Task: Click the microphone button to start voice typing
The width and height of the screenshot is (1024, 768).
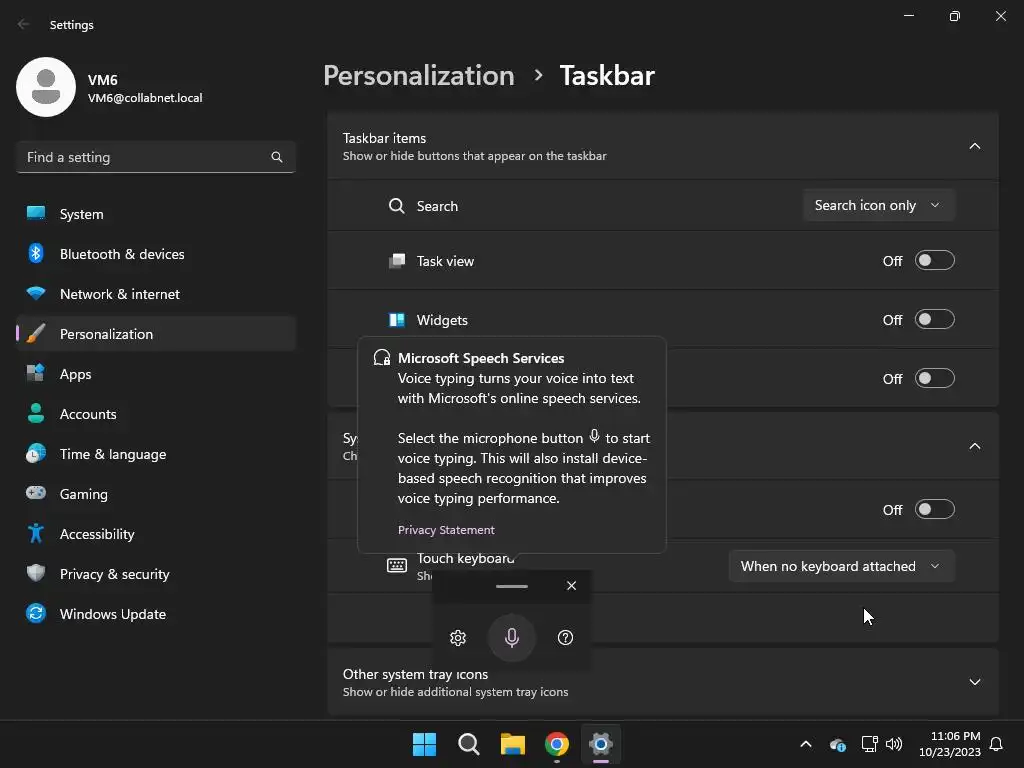Action: pyautogui.click(x=512, y=637)
